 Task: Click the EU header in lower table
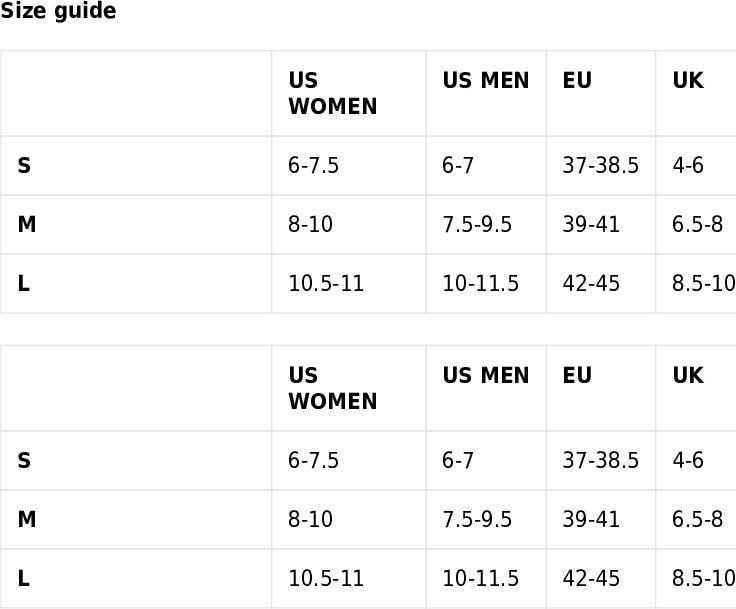(x=577, y=376)
